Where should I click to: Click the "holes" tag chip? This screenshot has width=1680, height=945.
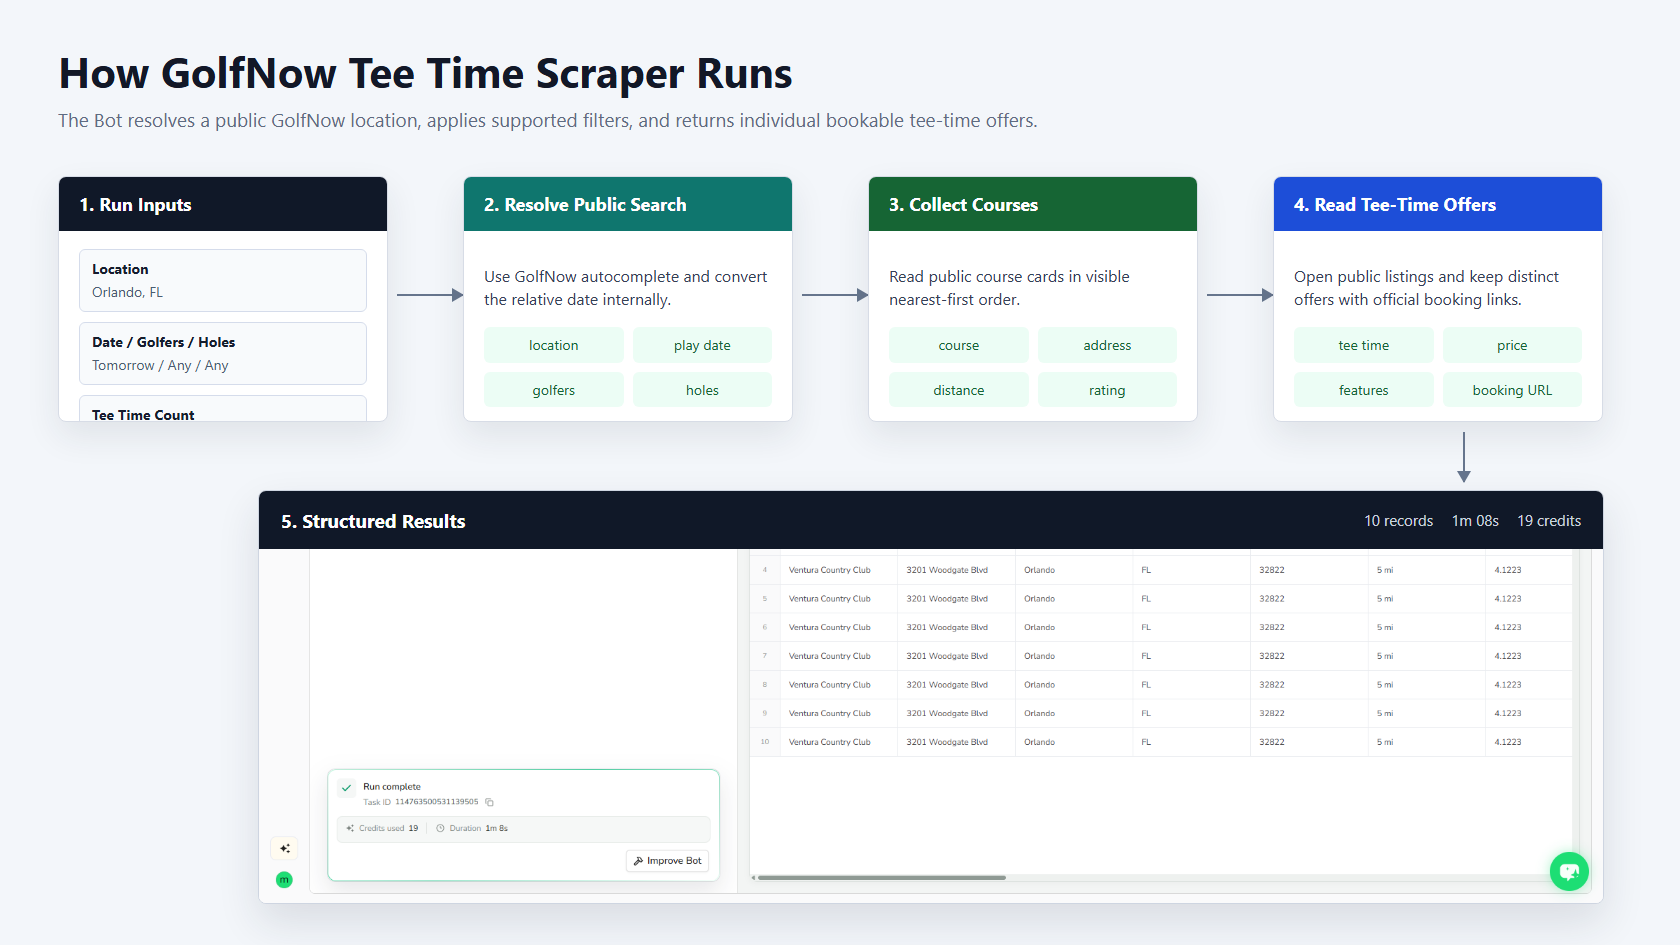tap(702, 390)
